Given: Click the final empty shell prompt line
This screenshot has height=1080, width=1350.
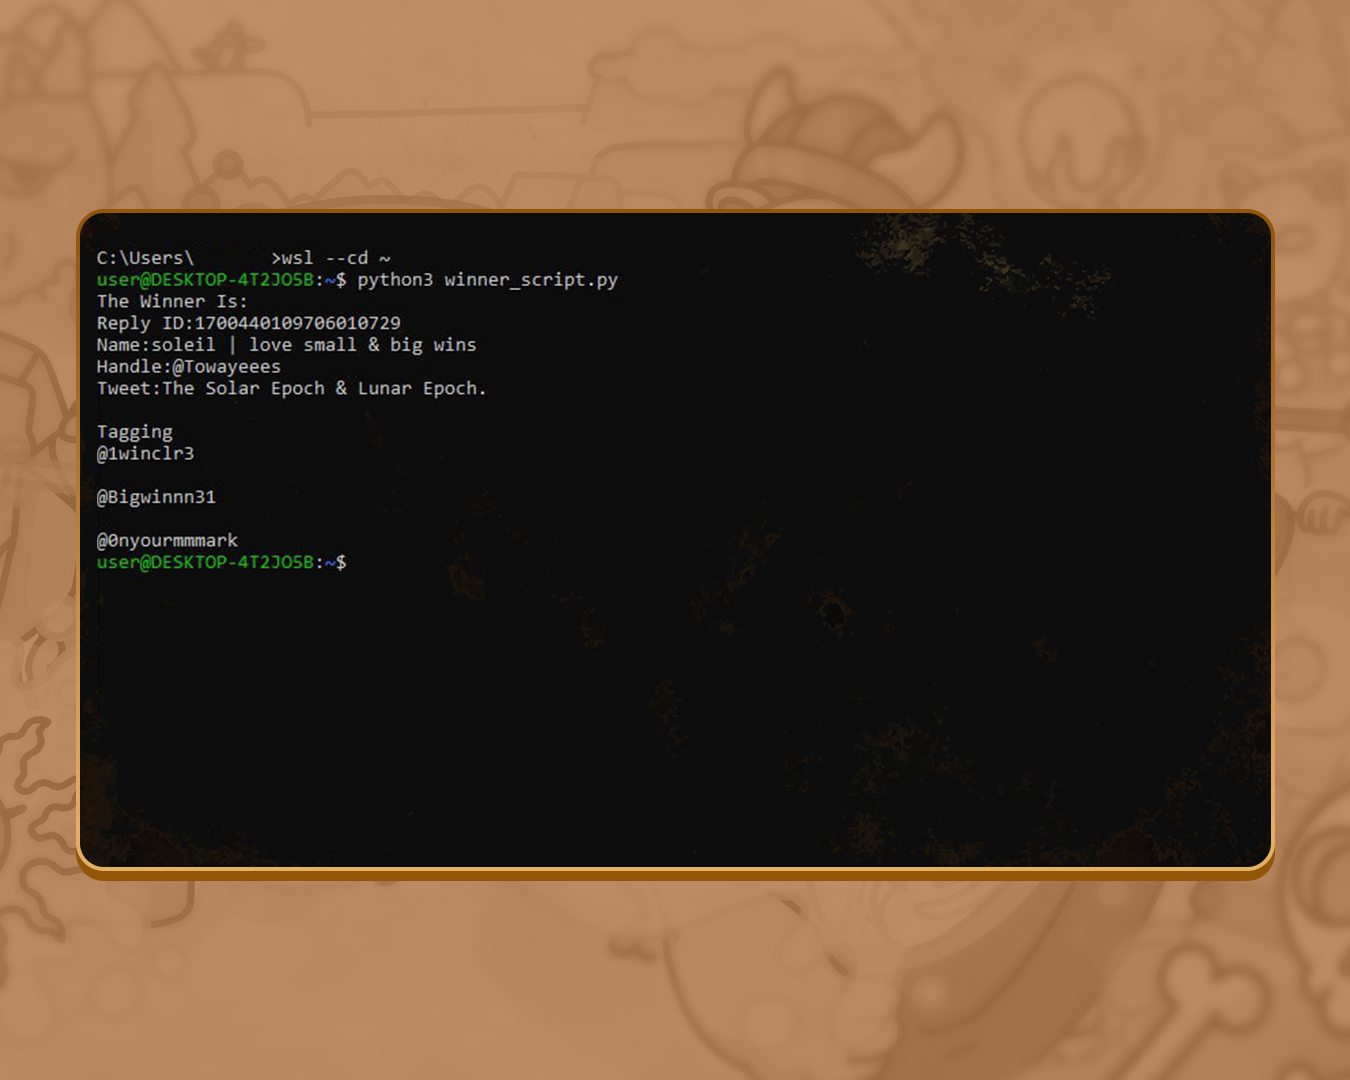Looking at the screenshot, I should click(222, 562).
